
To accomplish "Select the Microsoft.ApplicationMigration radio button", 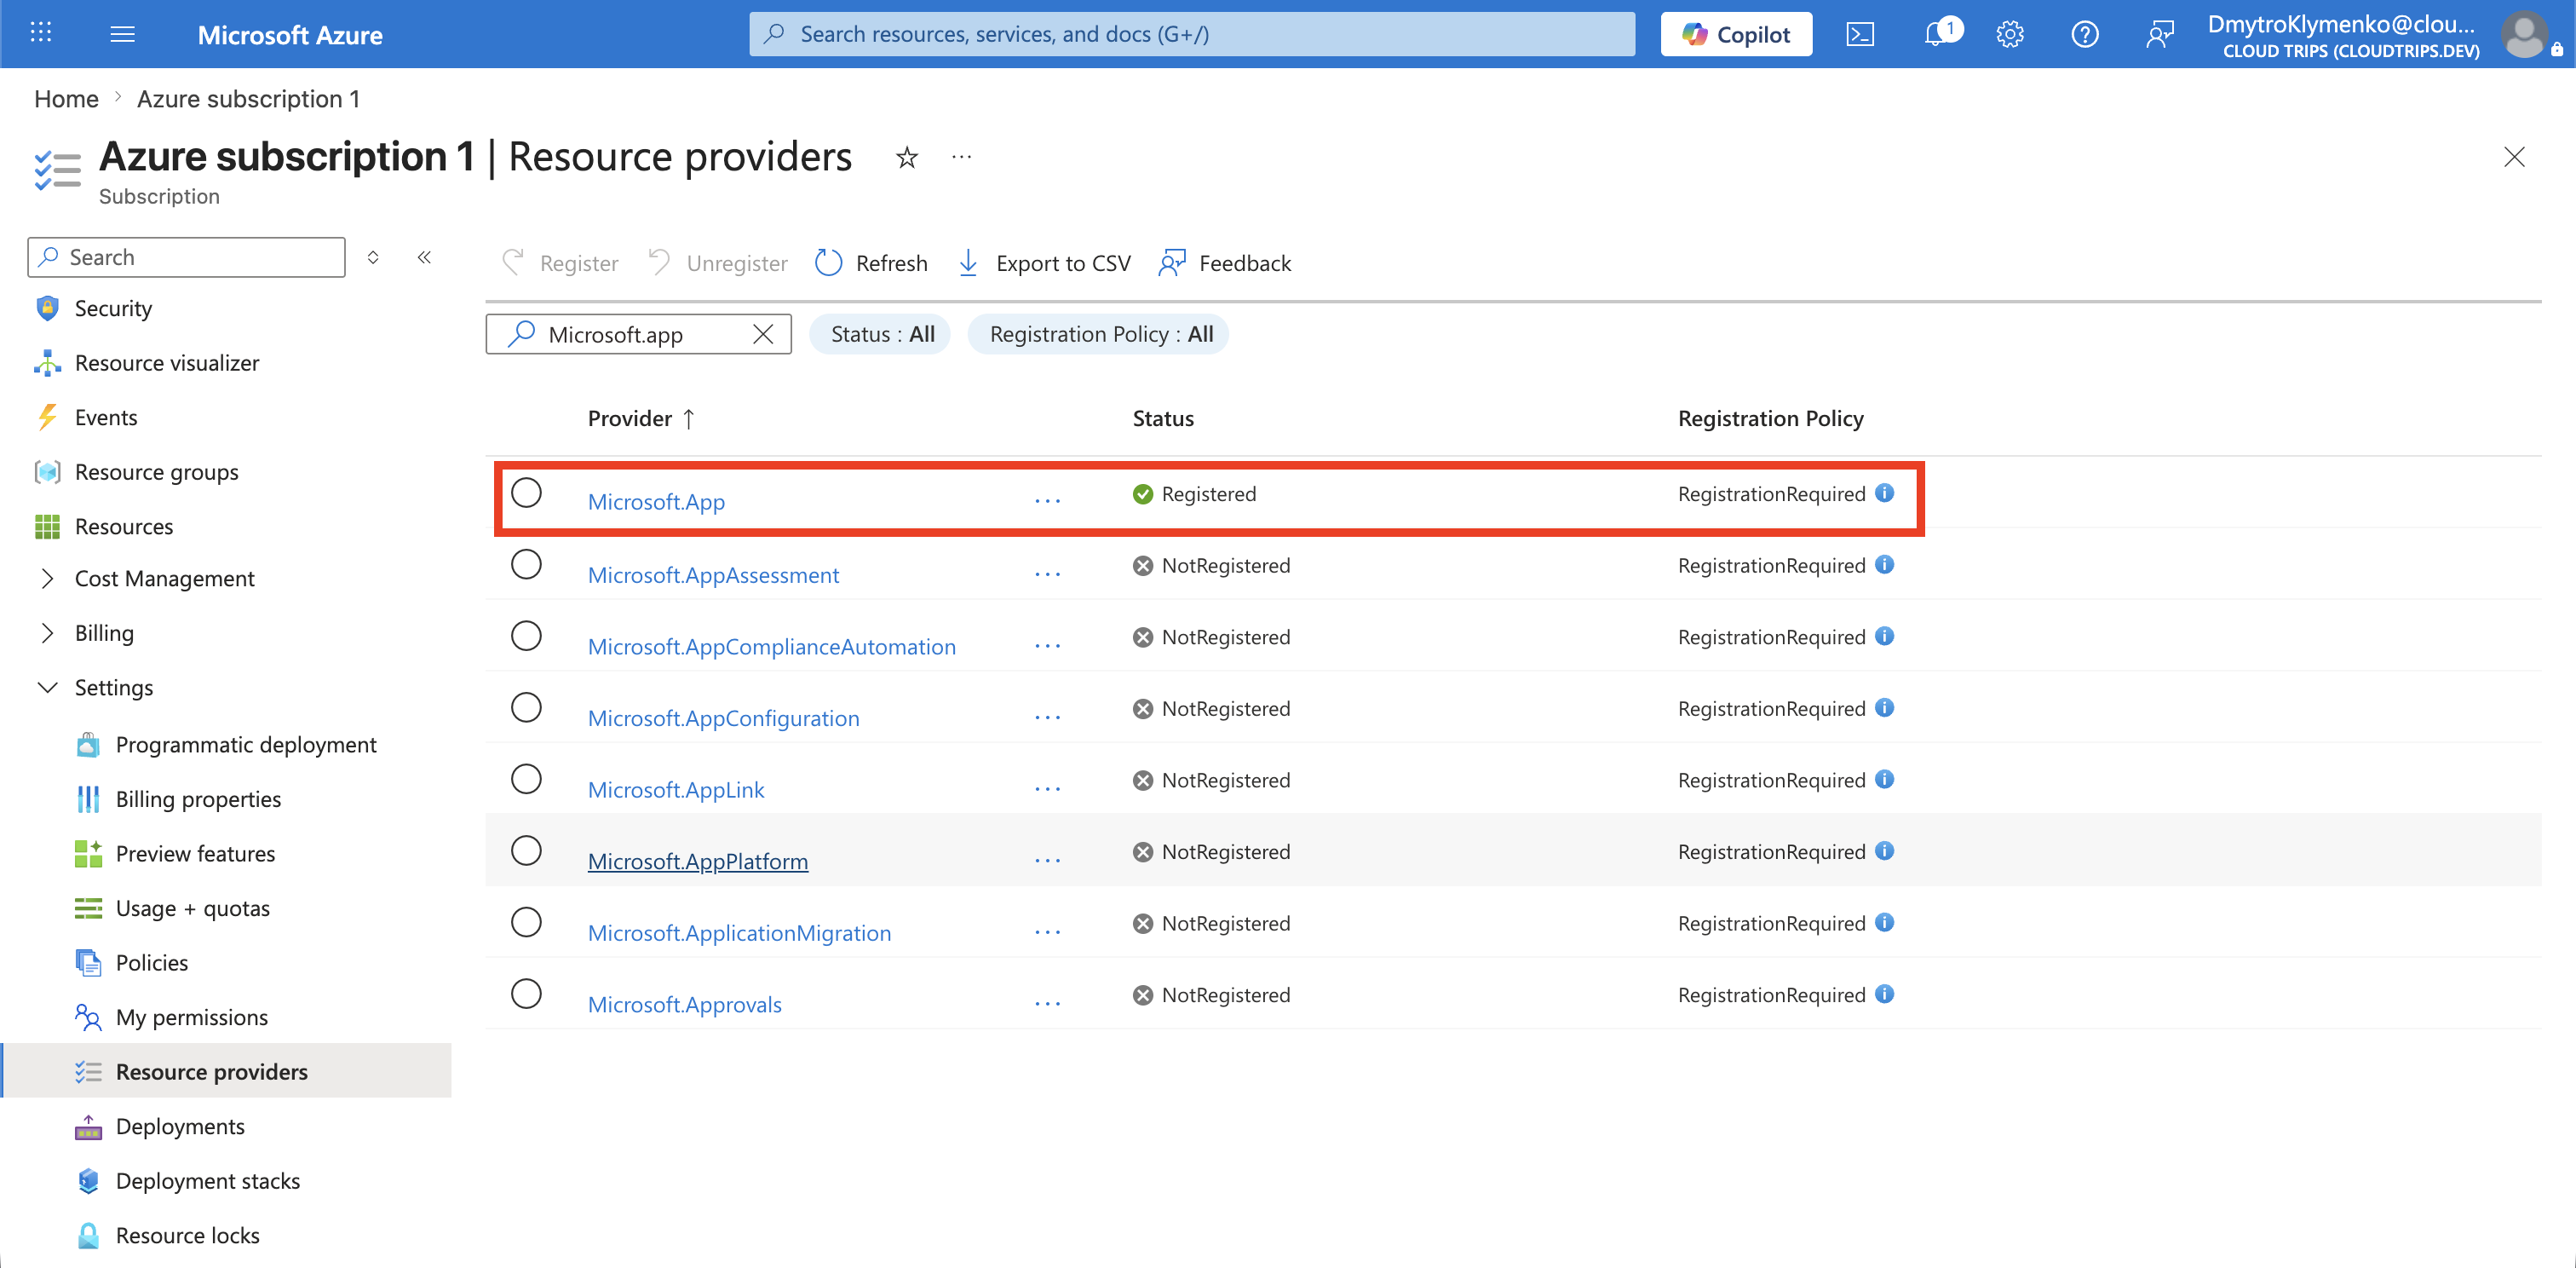I will point(526,922).
